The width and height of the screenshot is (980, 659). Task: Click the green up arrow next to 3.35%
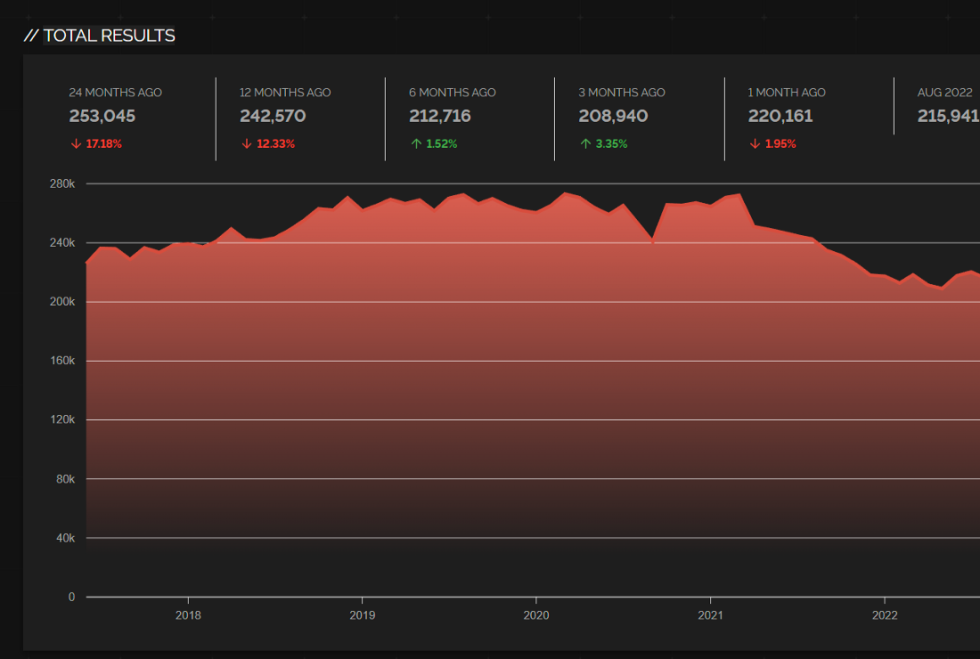click(x=586, y=143)
